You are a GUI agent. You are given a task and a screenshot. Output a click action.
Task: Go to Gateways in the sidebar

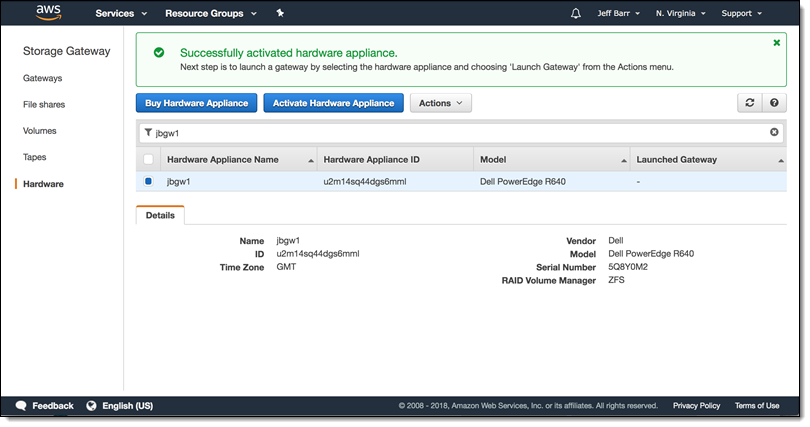pos(42,78)
